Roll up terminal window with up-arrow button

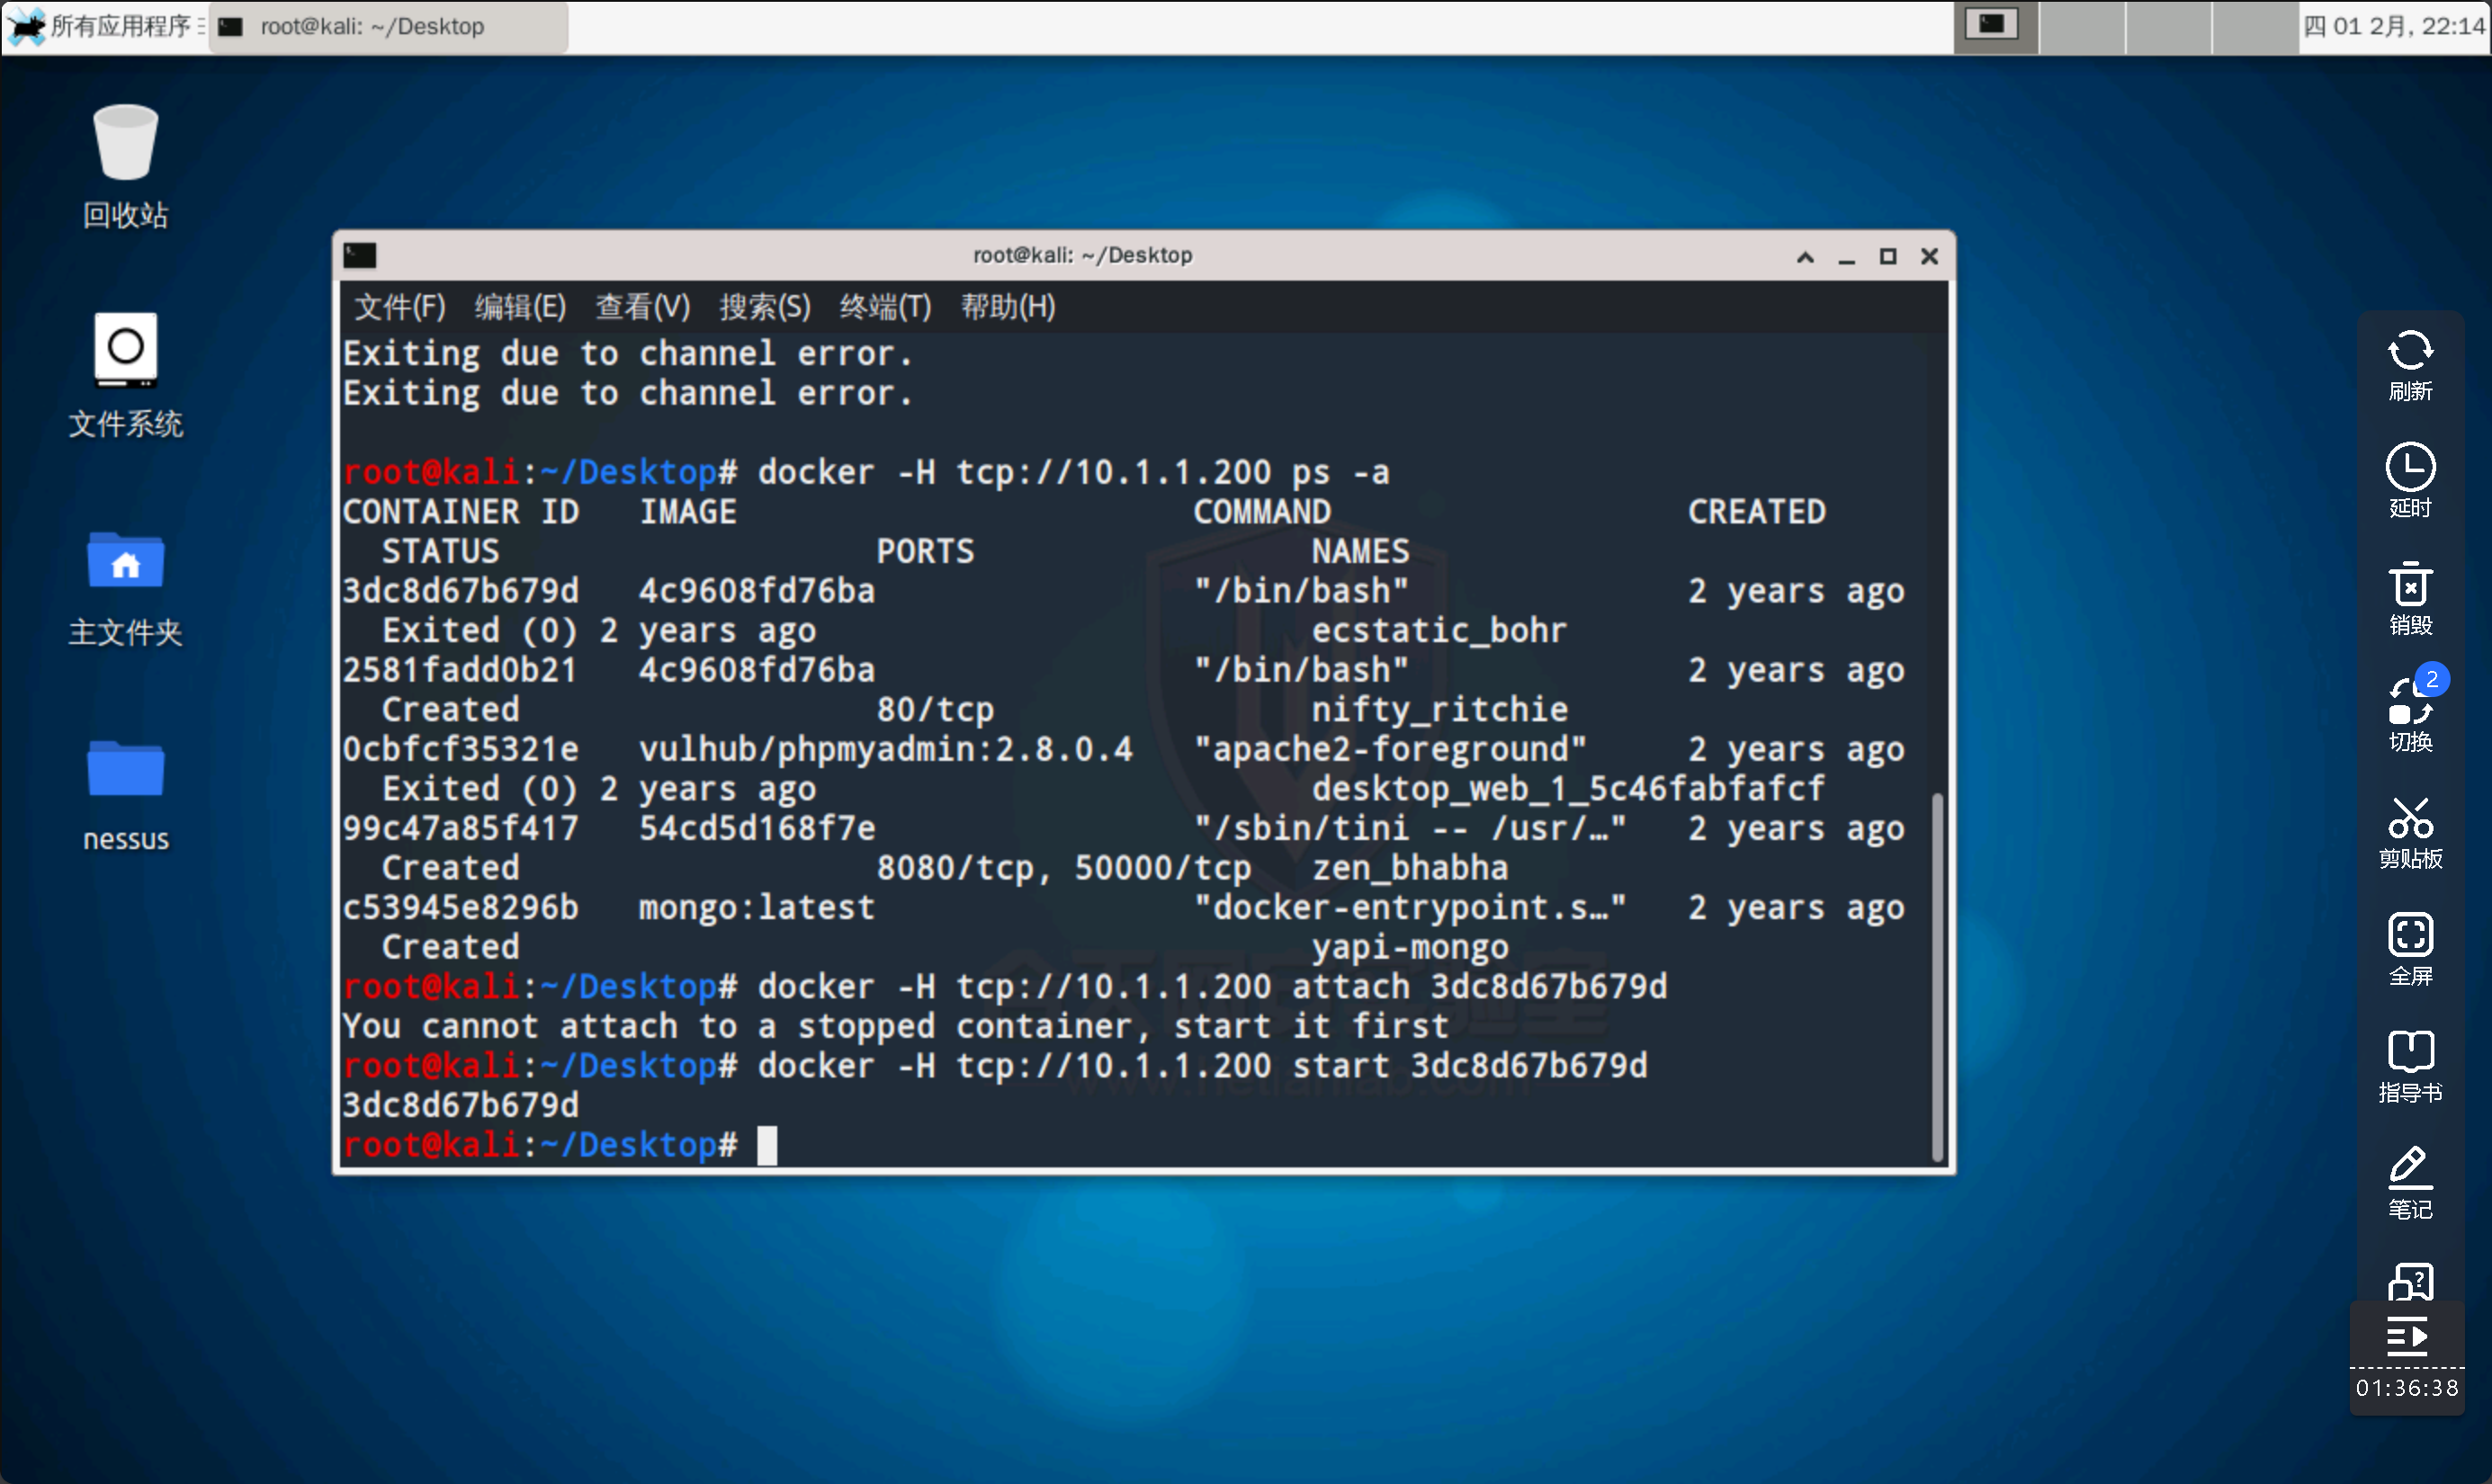click(x=1805, y=257)
